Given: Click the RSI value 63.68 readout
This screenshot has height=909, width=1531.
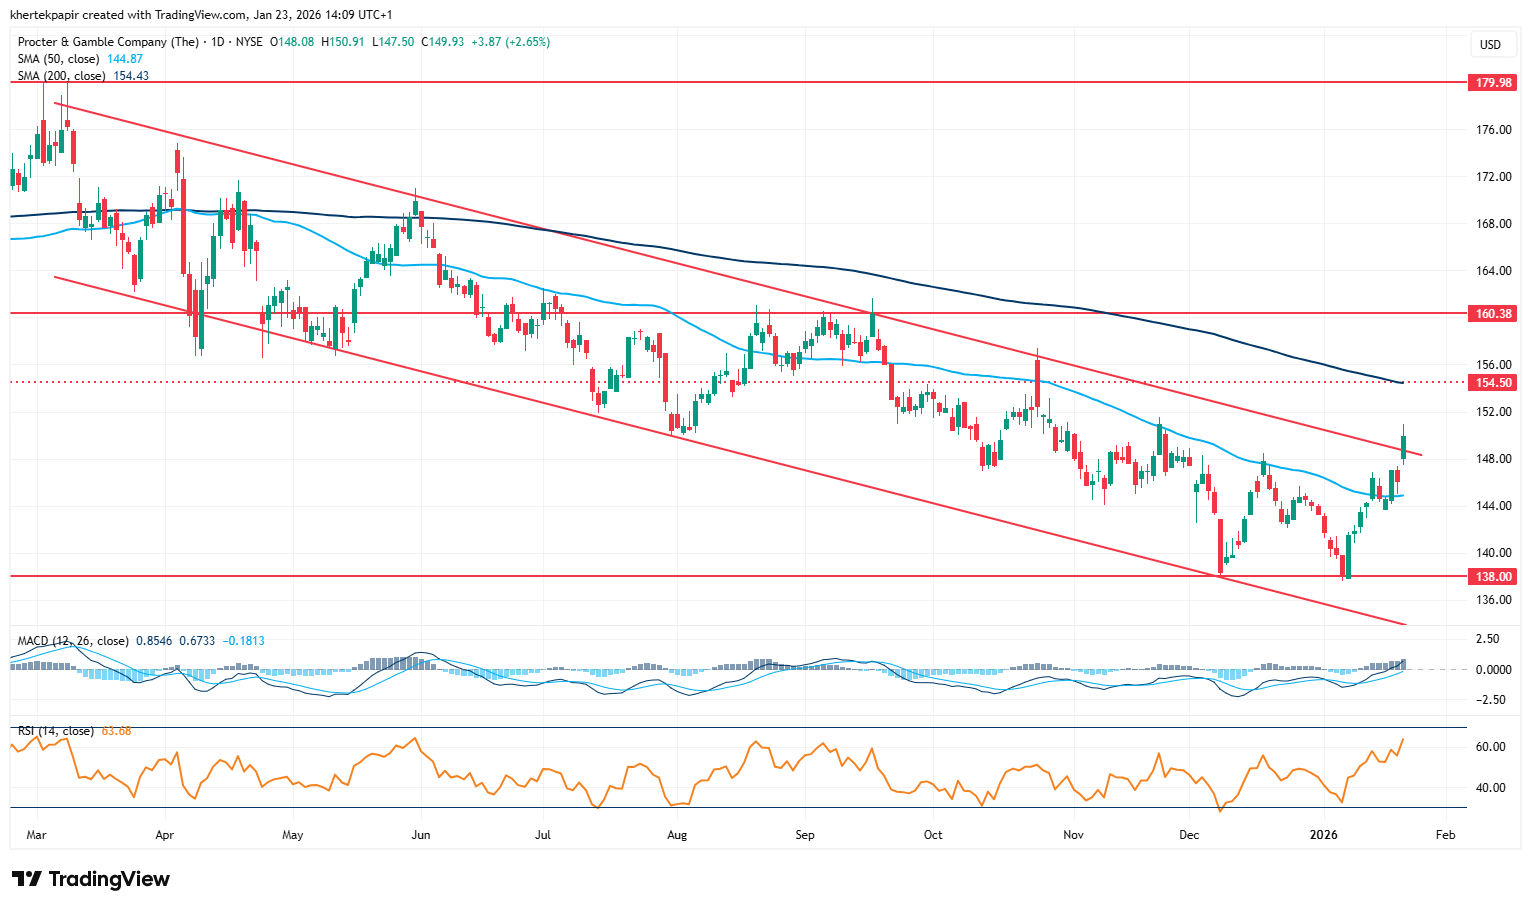Looking at the screenshot, I should (x=116, y=731).
